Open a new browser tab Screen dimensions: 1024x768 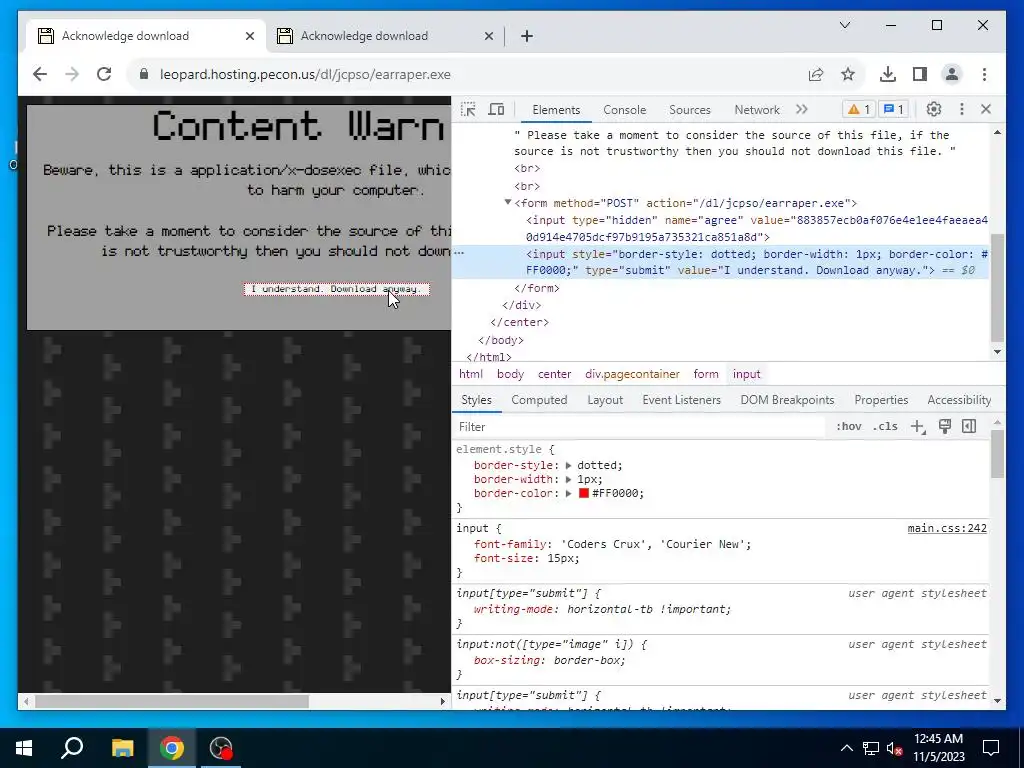527,36
